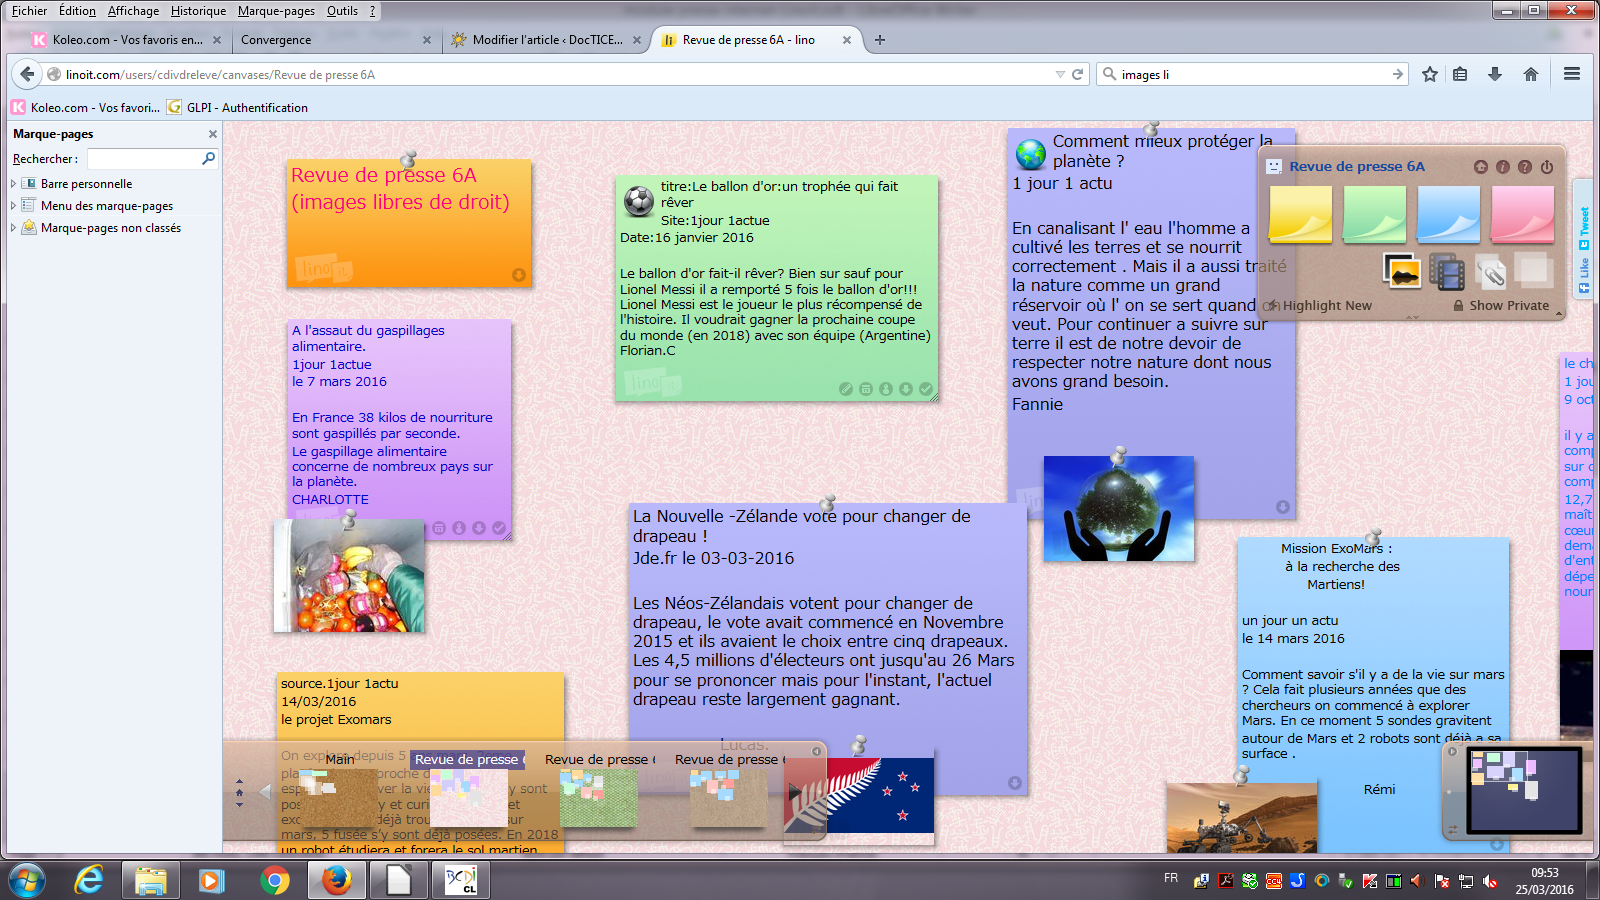Go back with the browser back arrow

27,74
